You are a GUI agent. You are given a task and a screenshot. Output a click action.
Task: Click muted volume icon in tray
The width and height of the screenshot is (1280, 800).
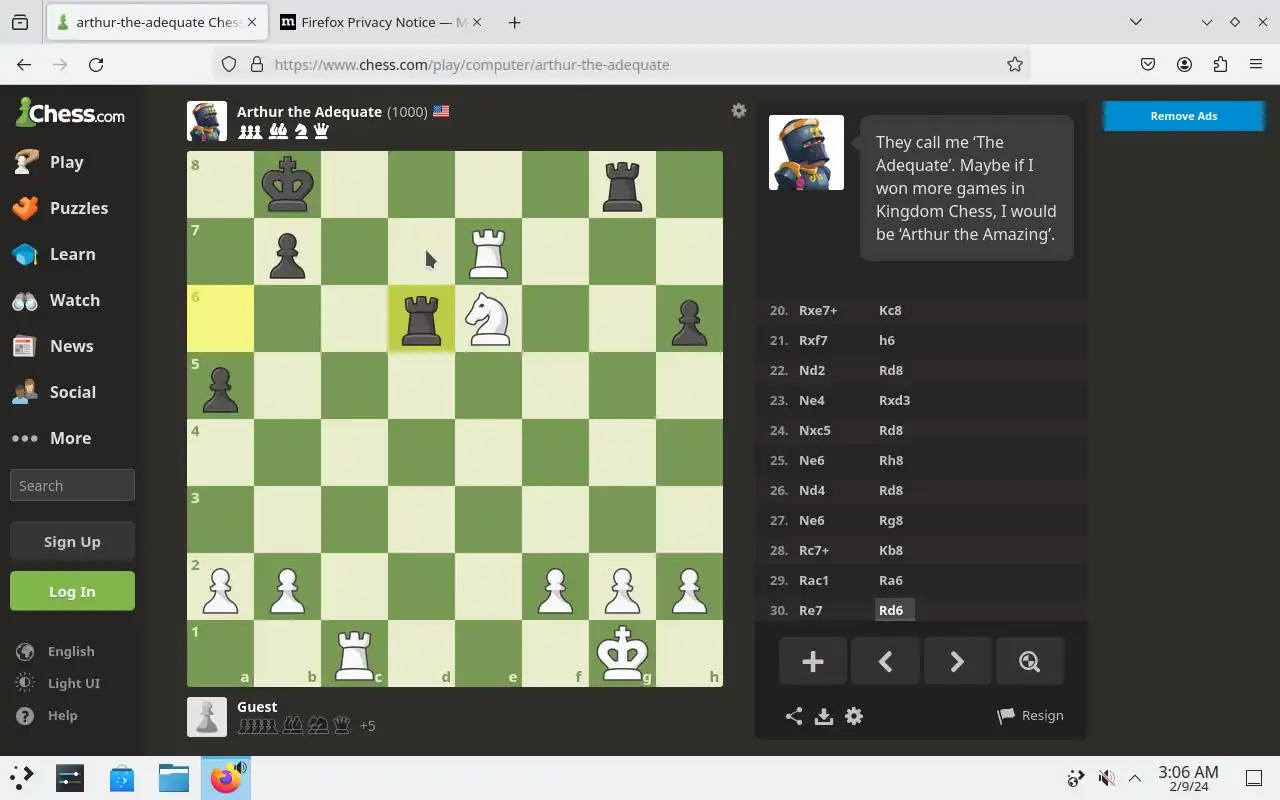click(1106, 778)
